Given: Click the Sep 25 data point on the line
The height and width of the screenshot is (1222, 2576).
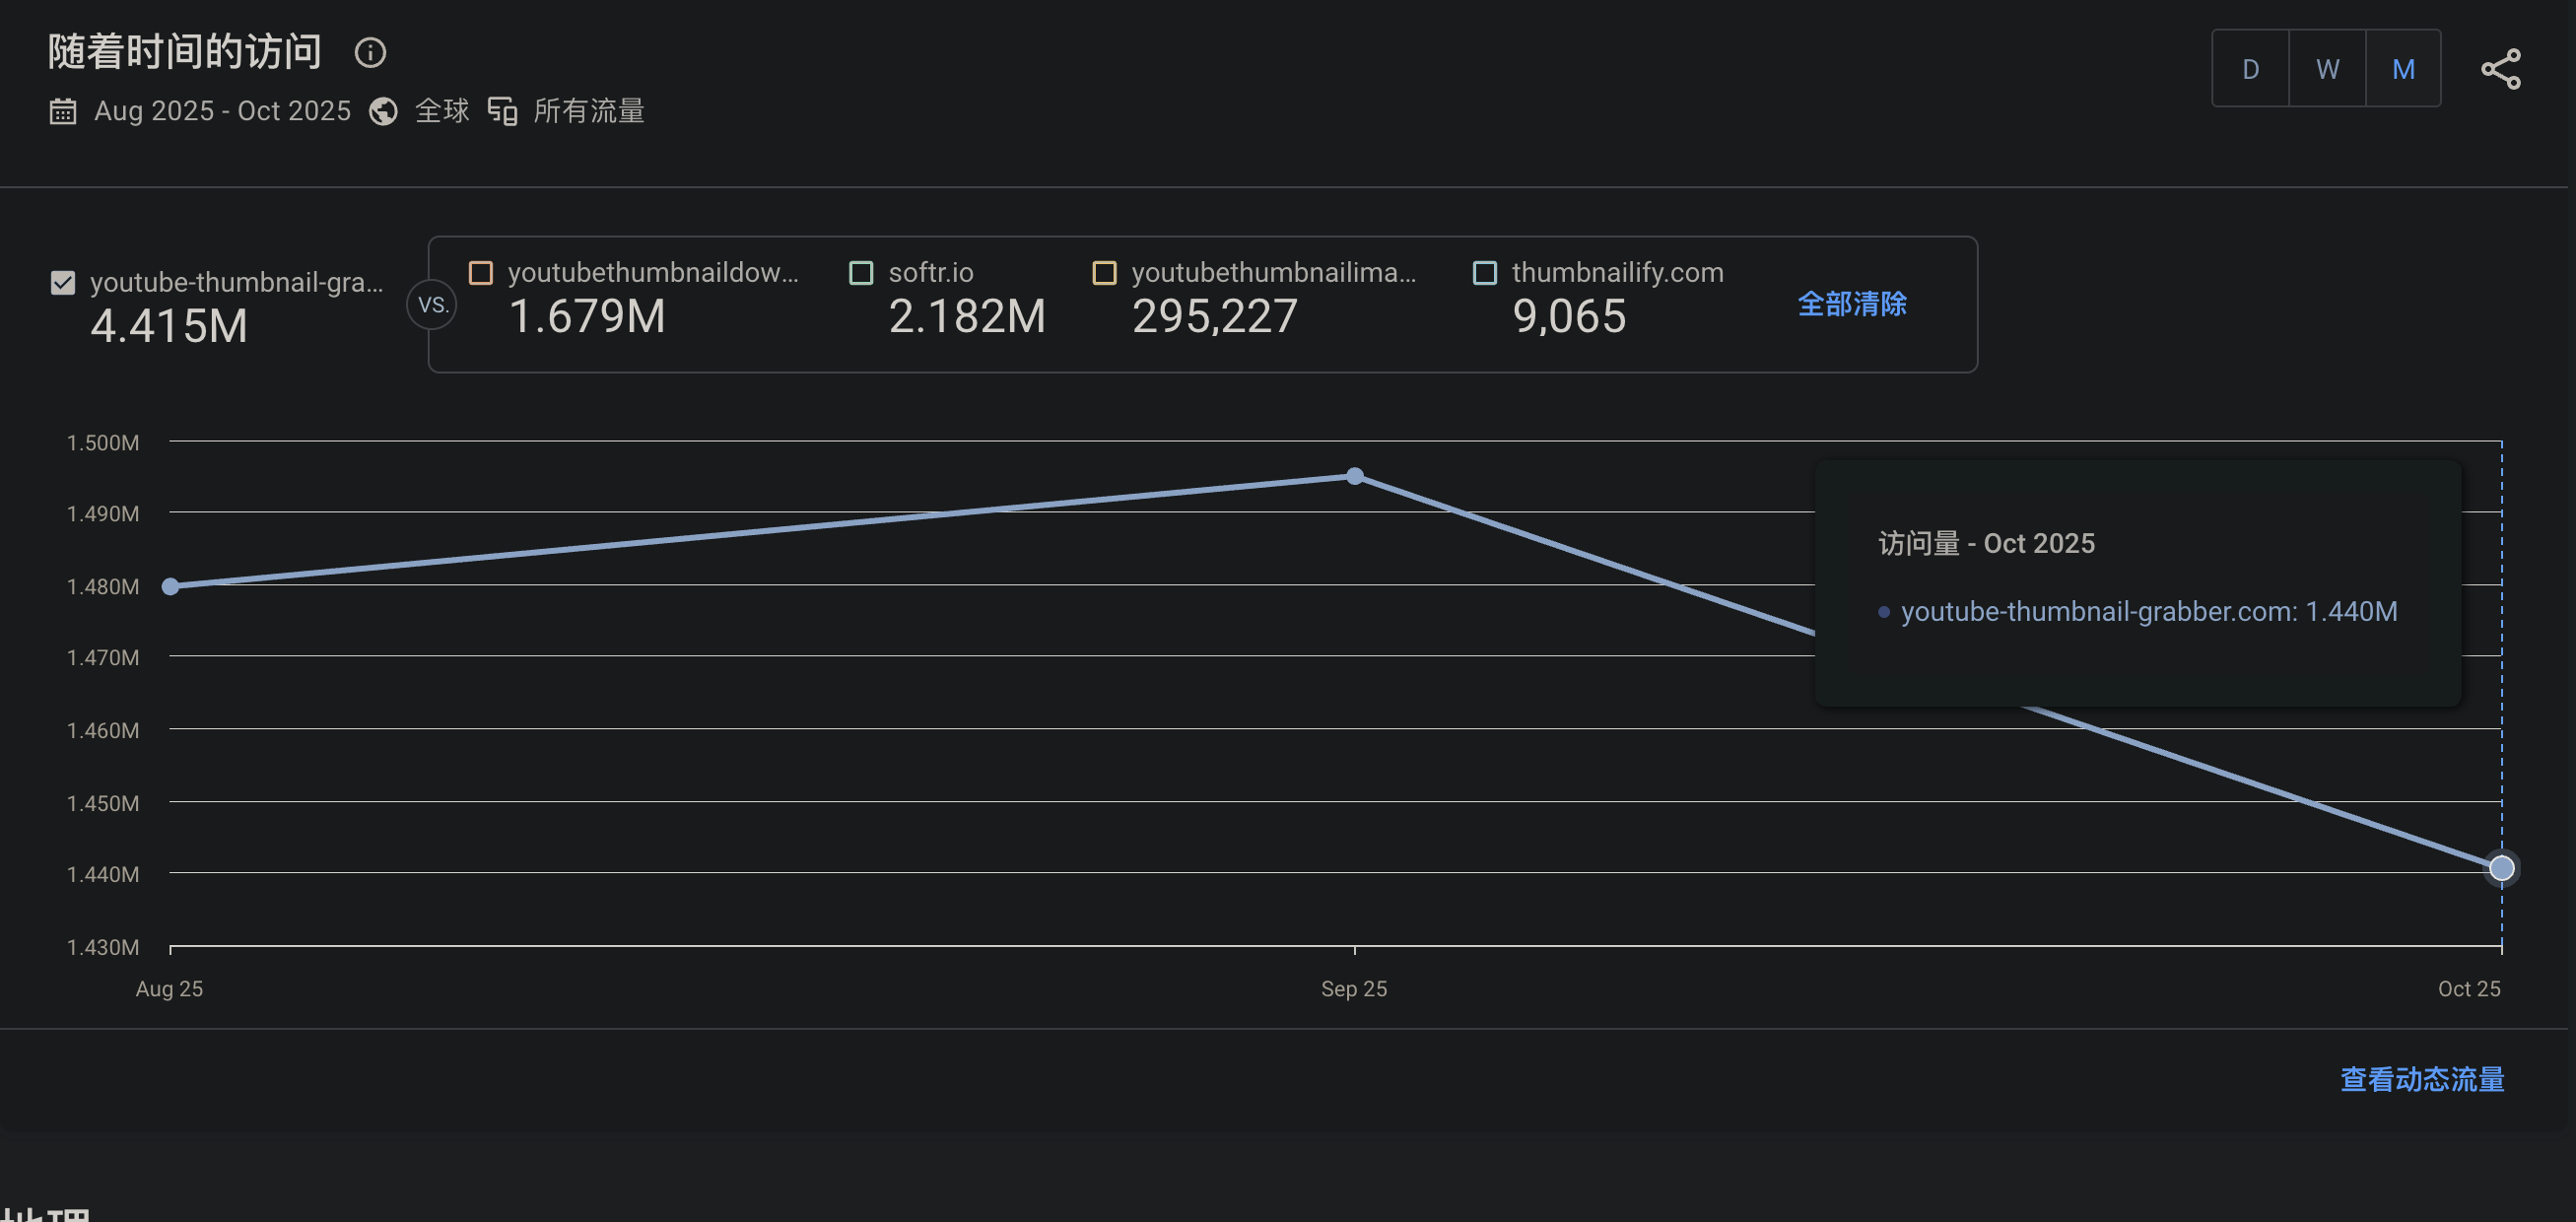Looking at the screenshot, I should 1354,477.
